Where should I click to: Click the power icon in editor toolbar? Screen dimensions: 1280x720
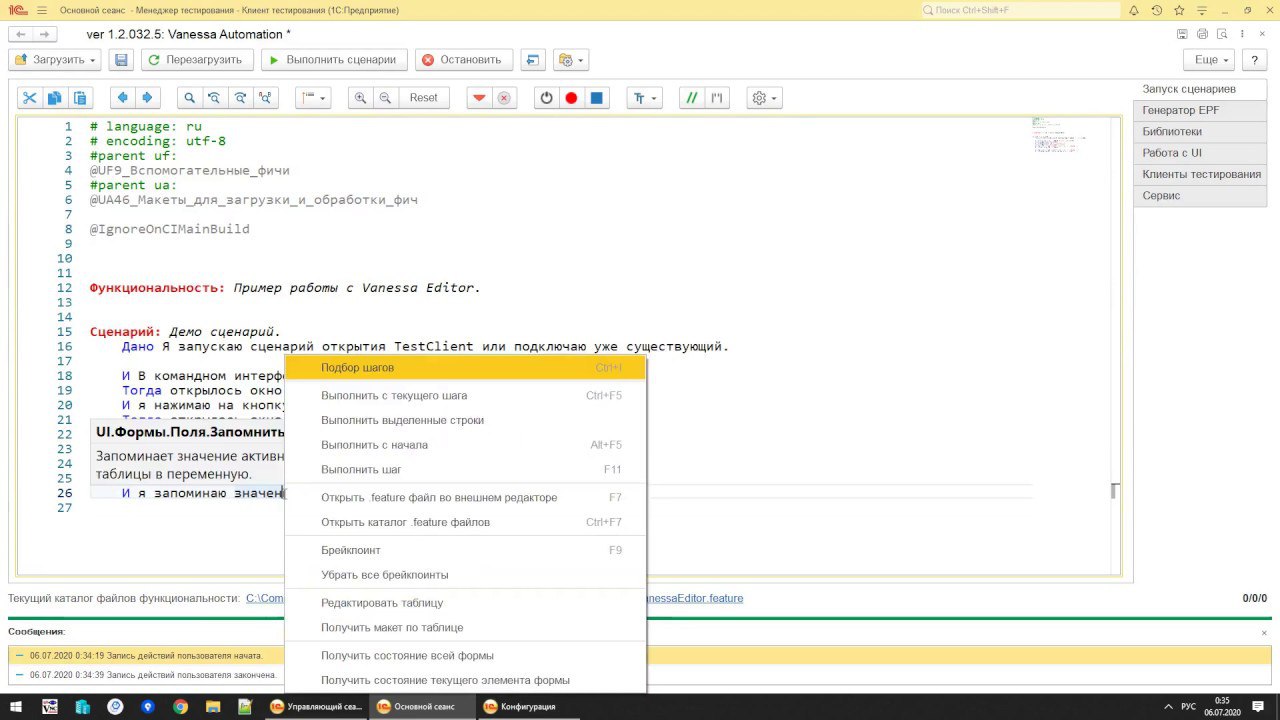pos(546,98)
